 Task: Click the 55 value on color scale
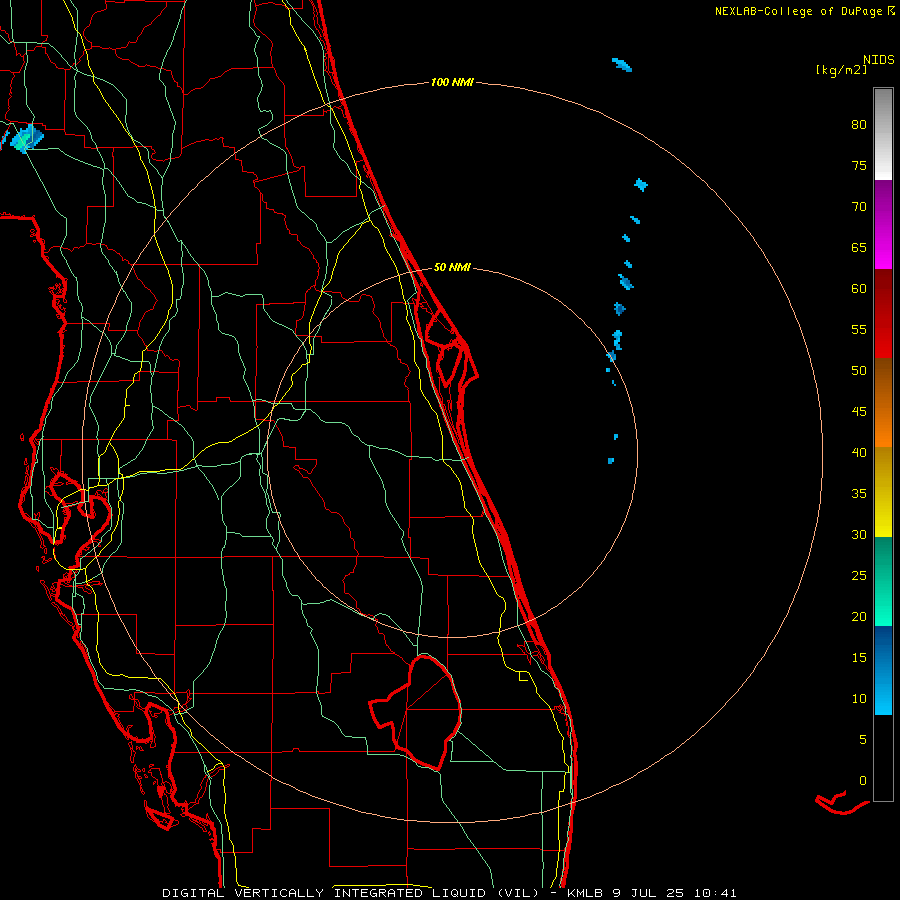pyautogui.click(x=859, y=329)
